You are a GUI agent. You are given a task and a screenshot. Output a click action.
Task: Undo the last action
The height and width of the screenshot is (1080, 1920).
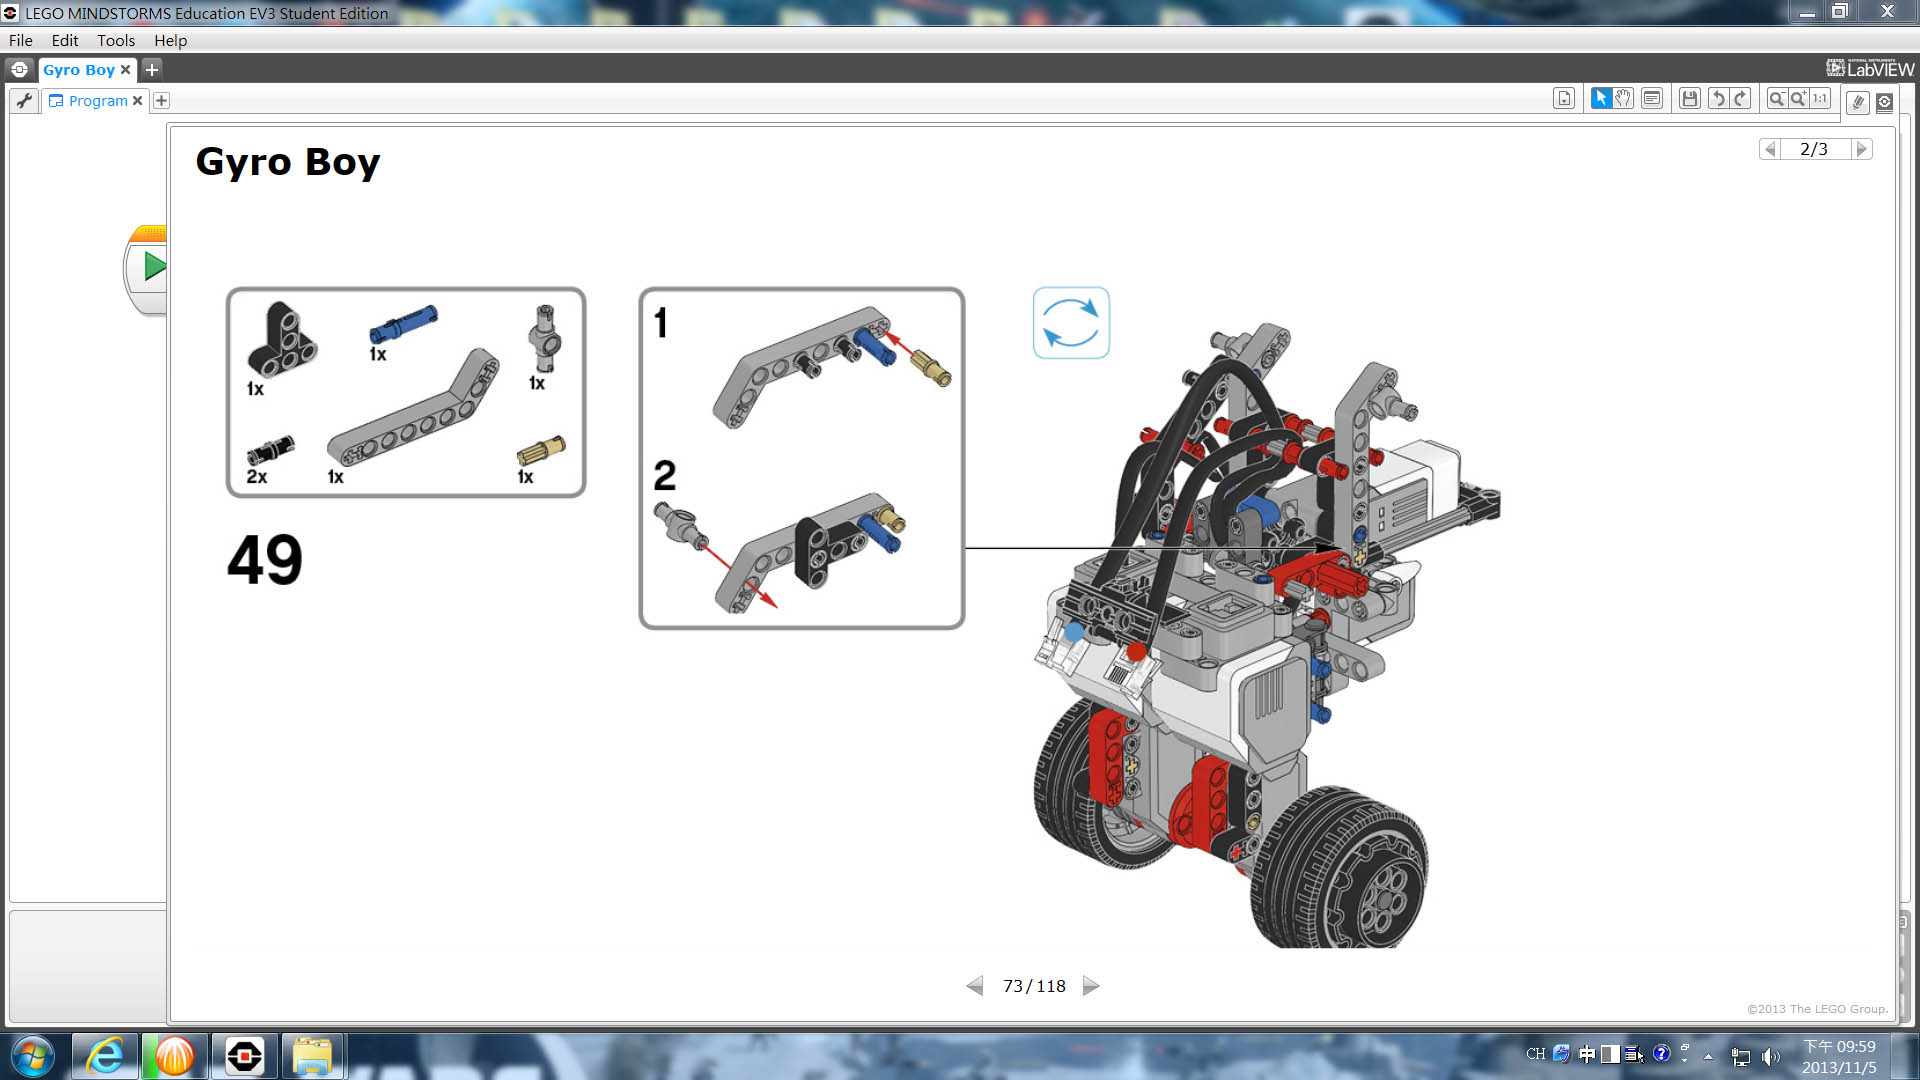coord(1718,98)
